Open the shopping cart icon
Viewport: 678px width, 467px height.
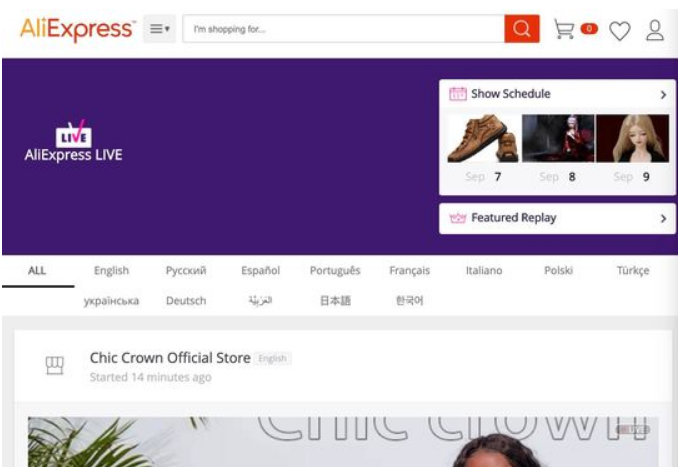pos(564,29)
